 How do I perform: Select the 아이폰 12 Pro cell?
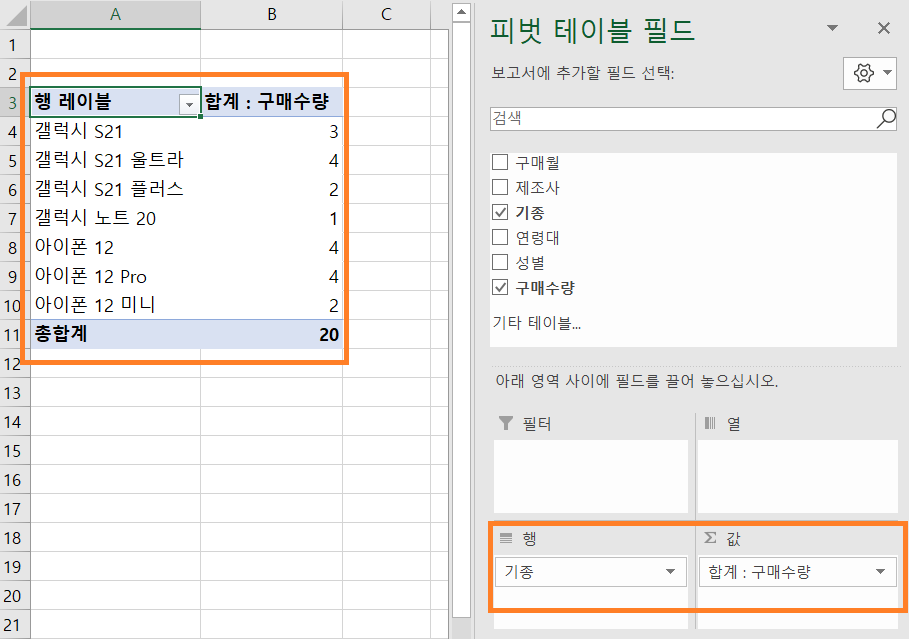coord(115,276)
